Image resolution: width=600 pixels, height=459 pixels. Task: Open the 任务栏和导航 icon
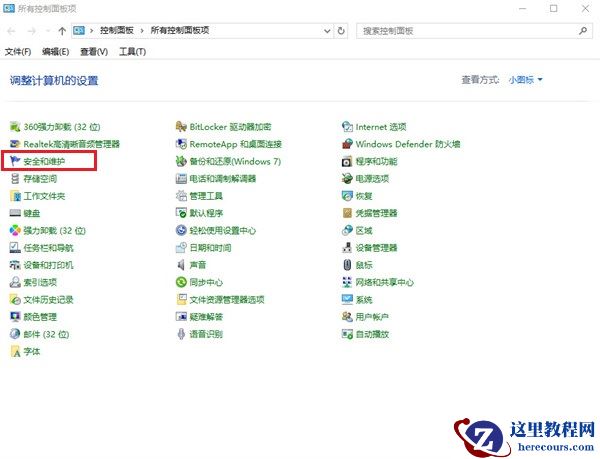coord(15,248)
